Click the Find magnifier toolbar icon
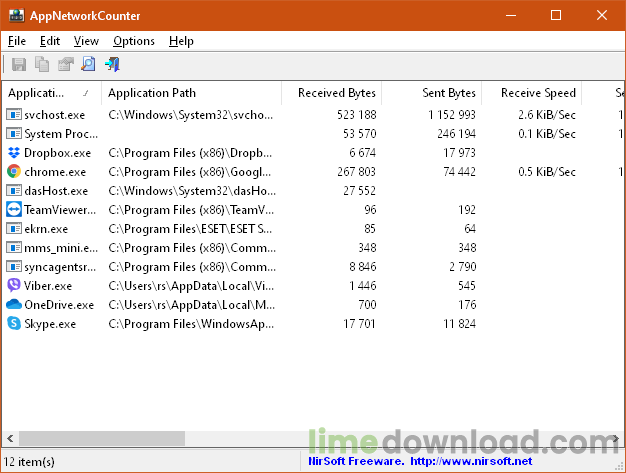Viewport: 626px width, 473px height. pyautogui.click(x=88, y=64)
